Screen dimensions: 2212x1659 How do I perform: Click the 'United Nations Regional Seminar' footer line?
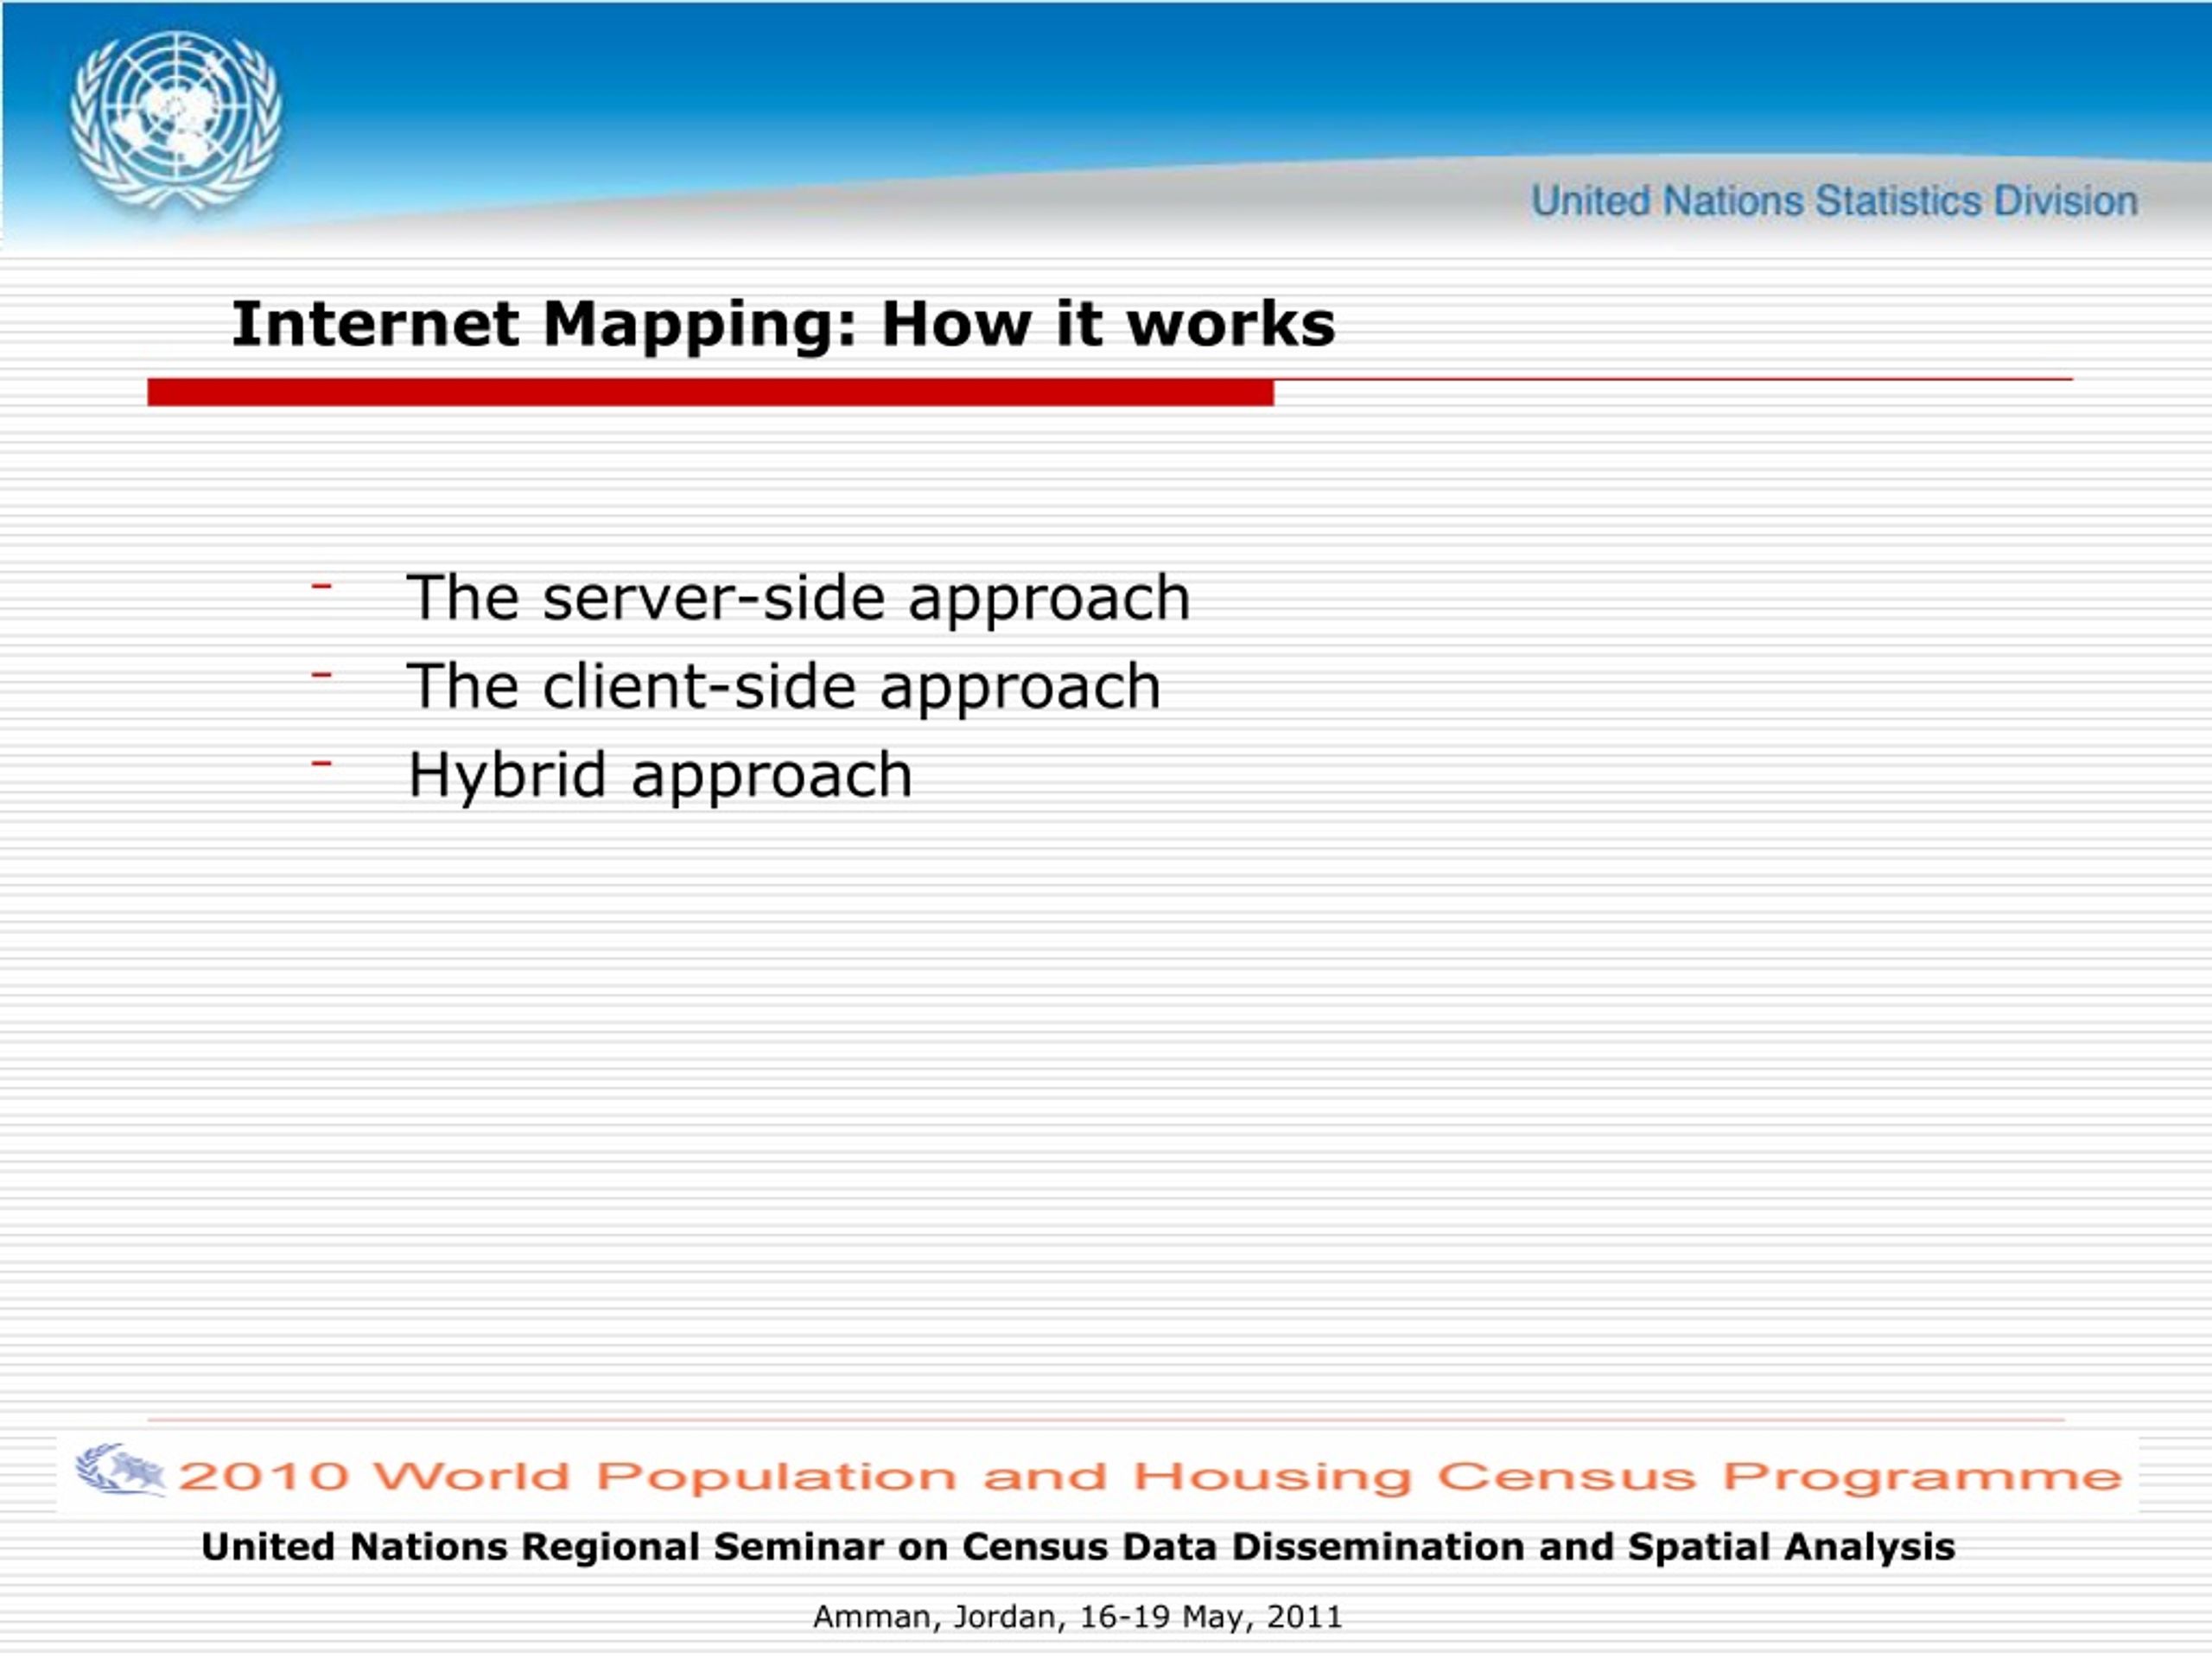pos(1078,1547)
